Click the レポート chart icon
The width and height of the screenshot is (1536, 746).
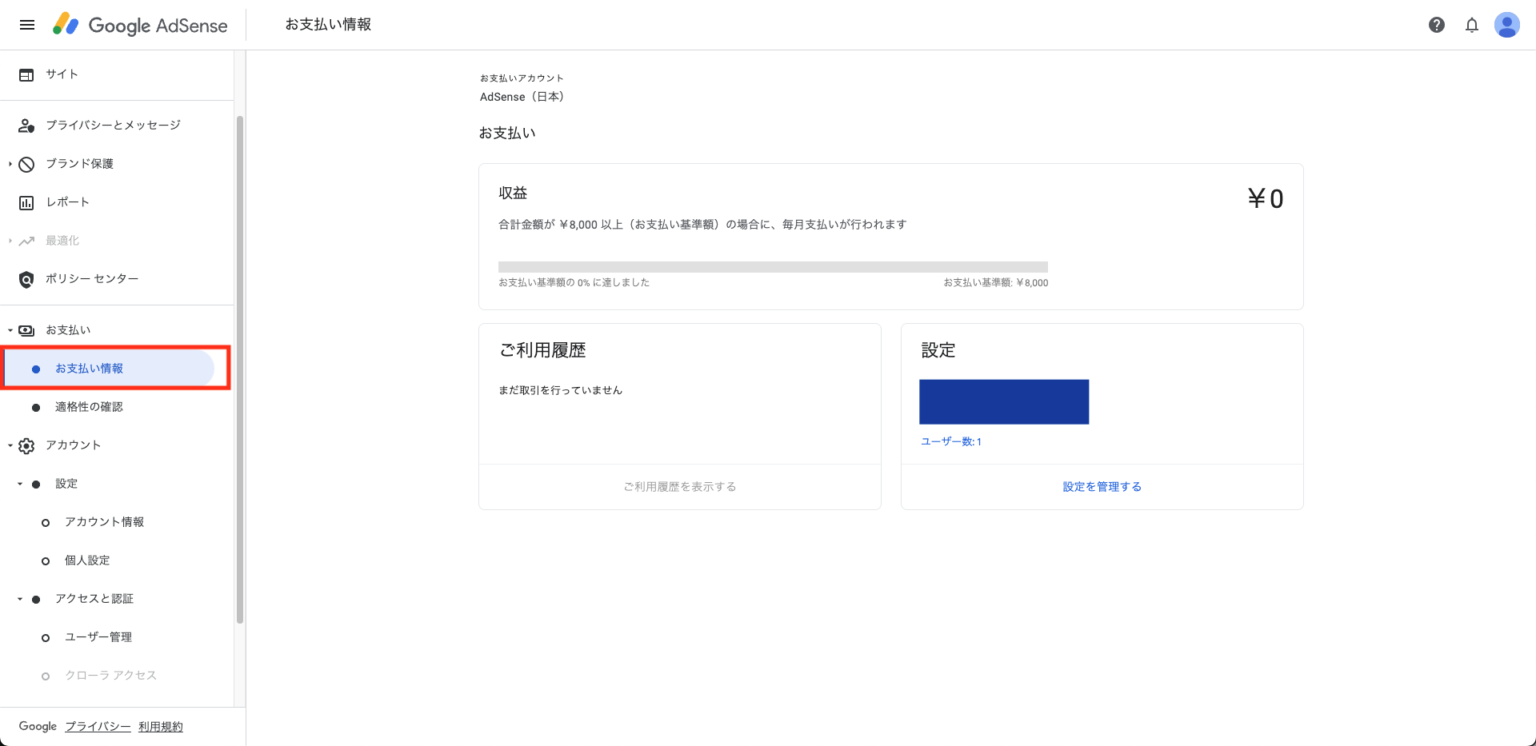(x=27, y=203)
